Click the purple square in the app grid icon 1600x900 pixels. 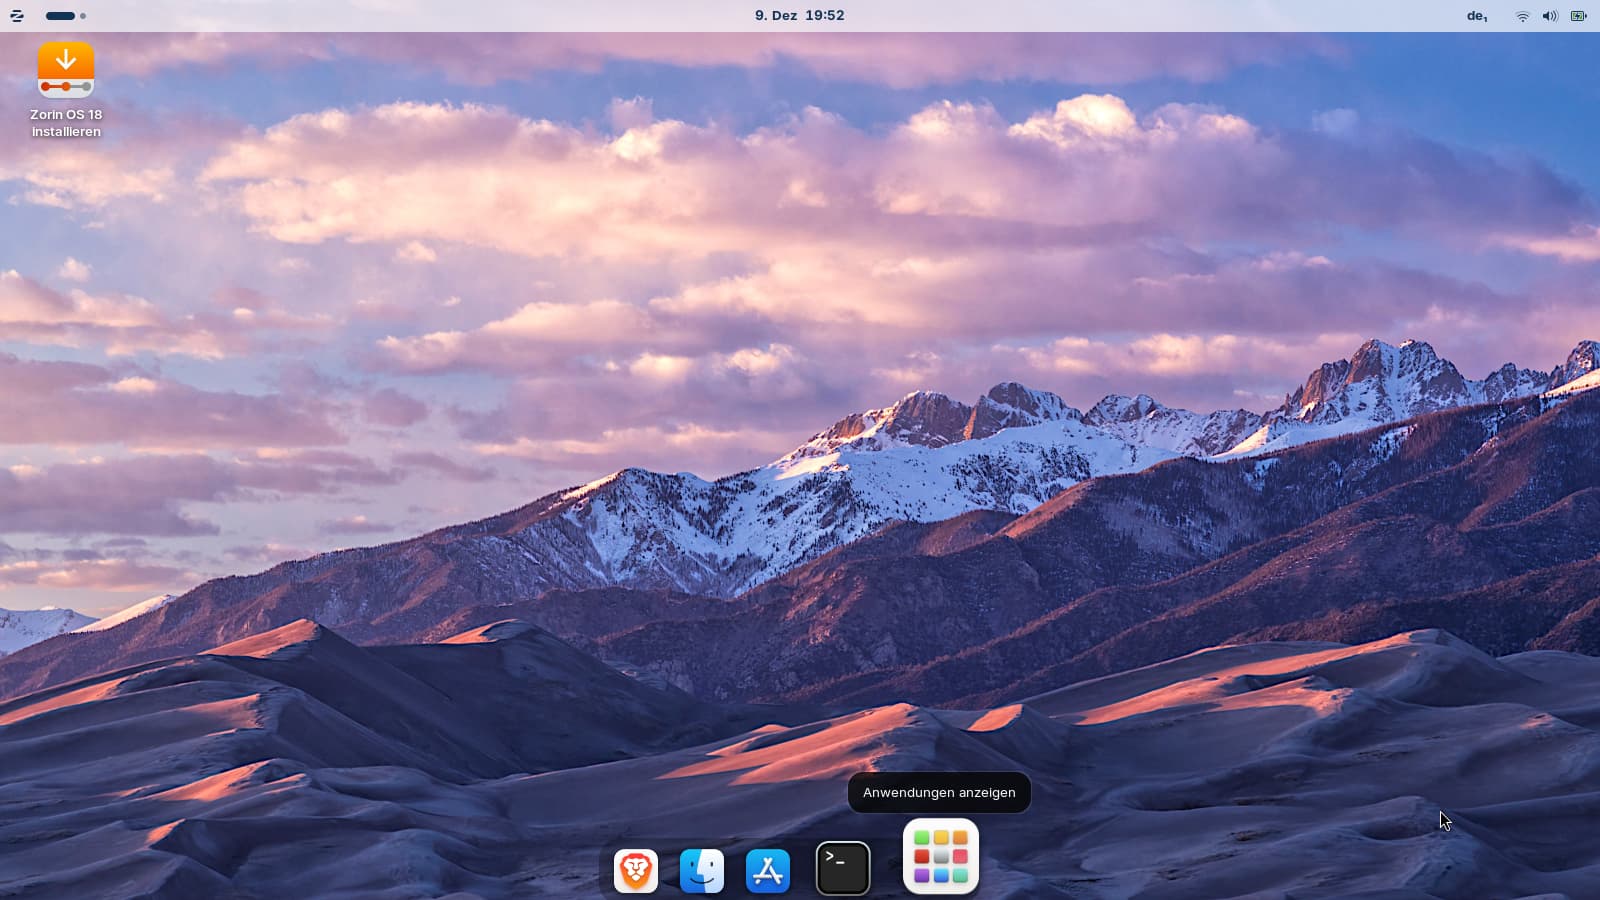[x=922, y=876]
